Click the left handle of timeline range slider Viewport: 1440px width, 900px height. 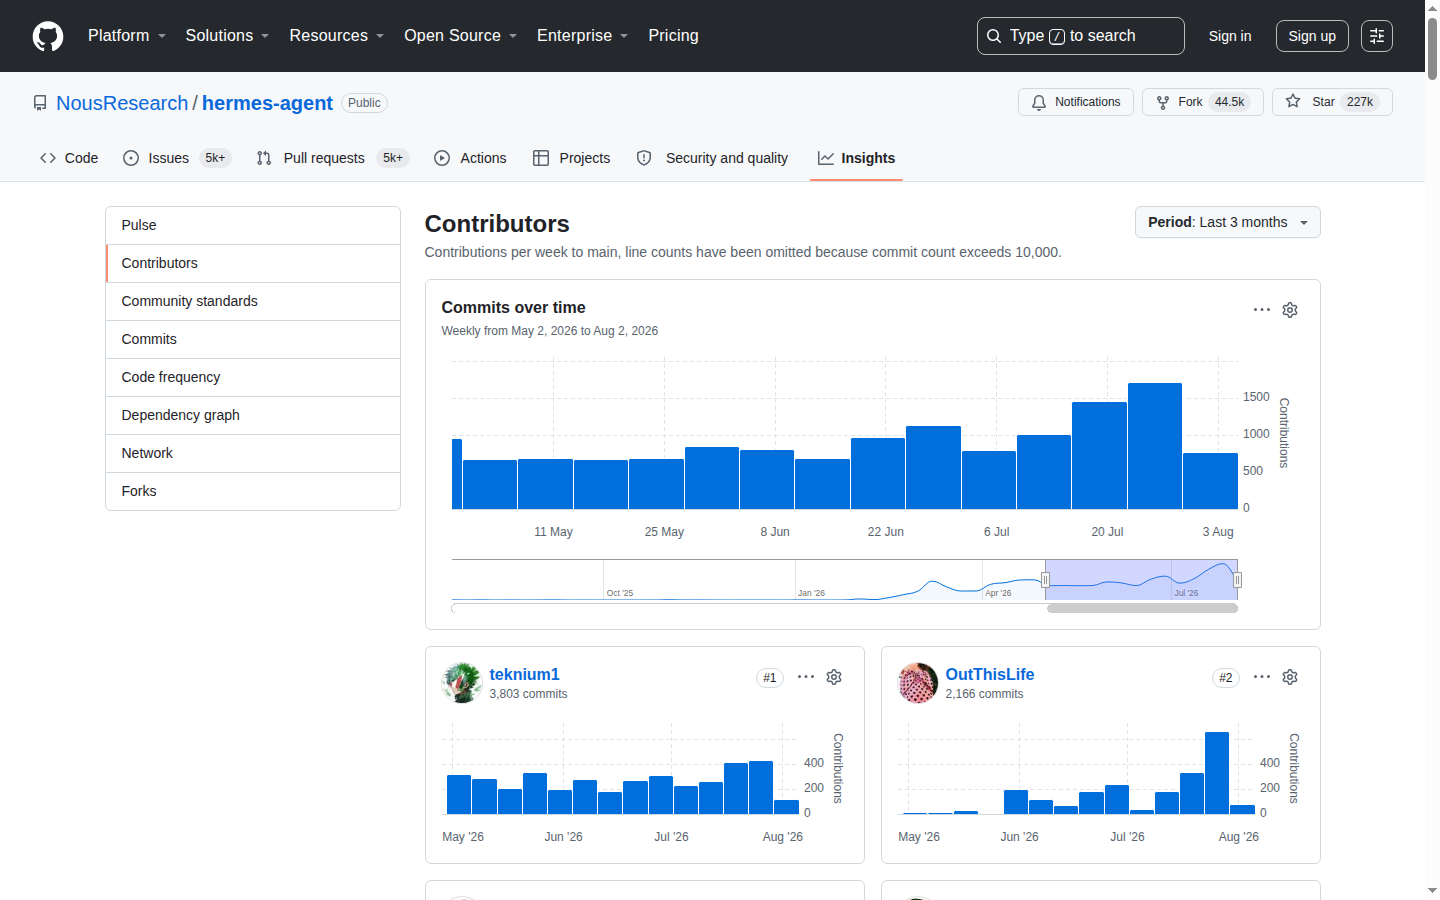1045,580
